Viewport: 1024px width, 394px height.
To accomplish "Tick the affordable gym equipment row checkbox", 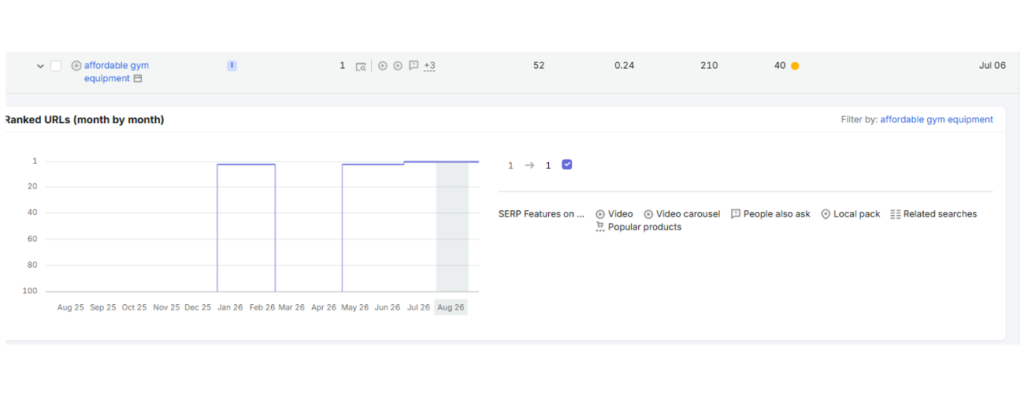I will pyautogui.click(x=56, y=66).
